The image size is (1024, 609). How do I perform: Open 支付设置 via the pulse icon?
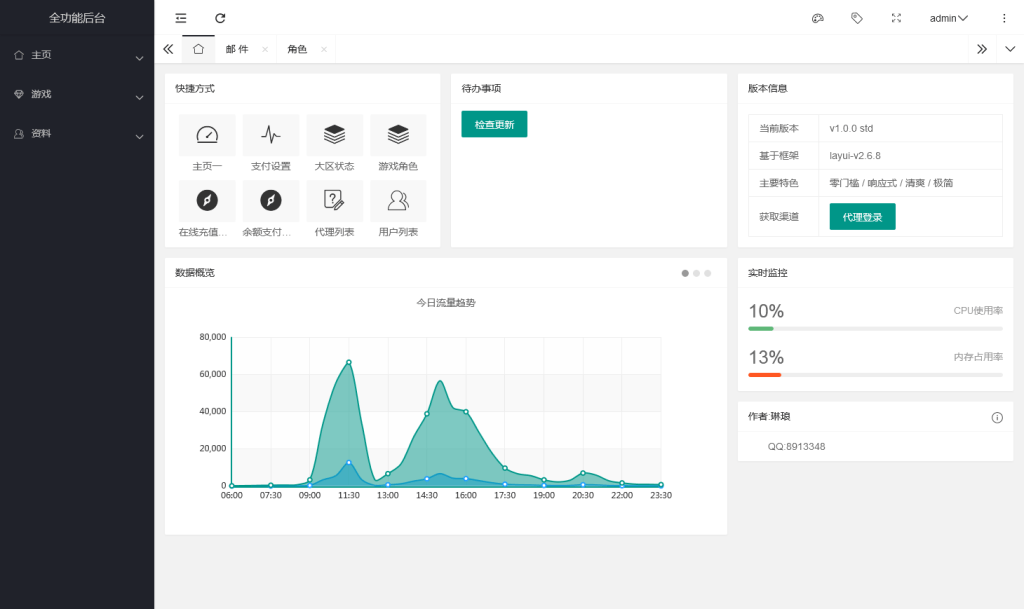pyautogui.click(x=270, y=135)
